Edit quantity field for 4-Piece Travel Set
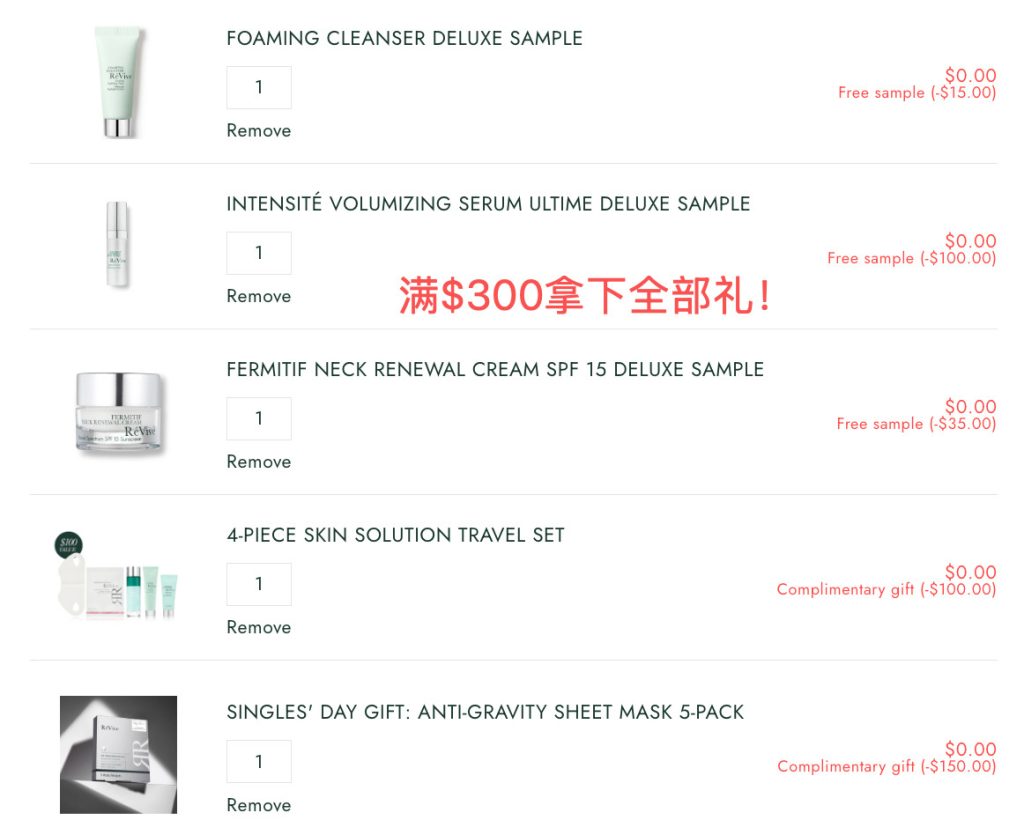1024x835 pixels. click(x=259, y=584)
